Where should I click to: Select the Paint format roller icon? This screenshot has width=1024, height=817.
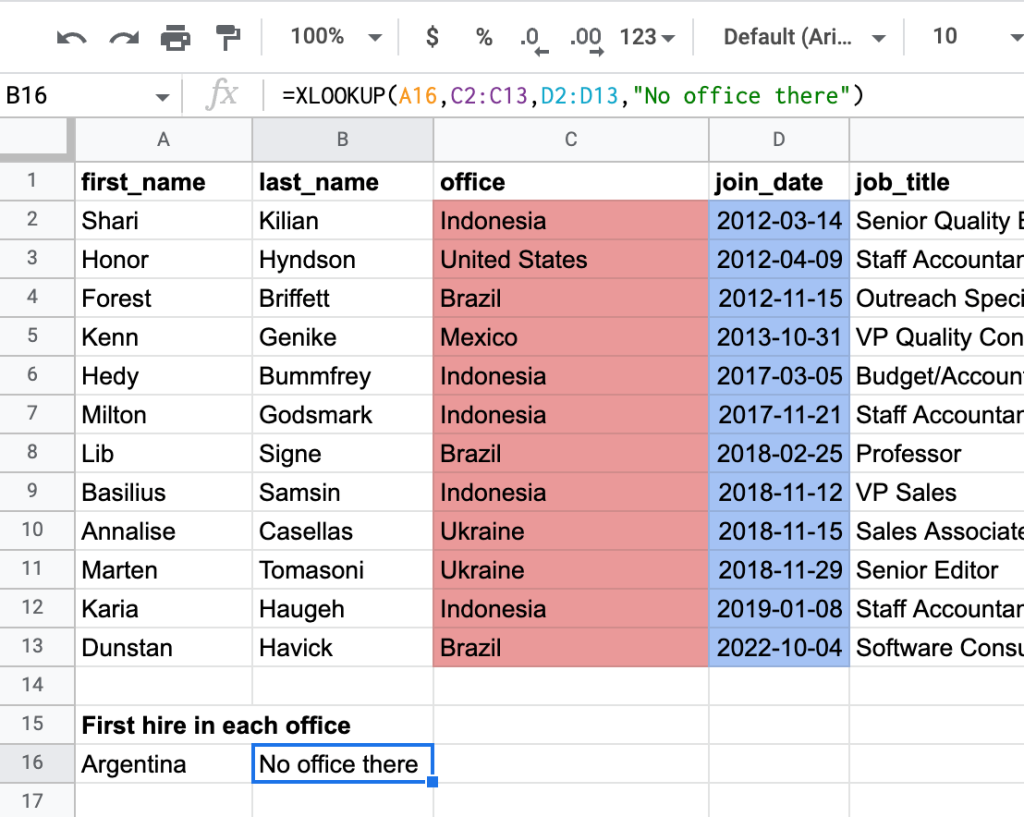[228, 38]
